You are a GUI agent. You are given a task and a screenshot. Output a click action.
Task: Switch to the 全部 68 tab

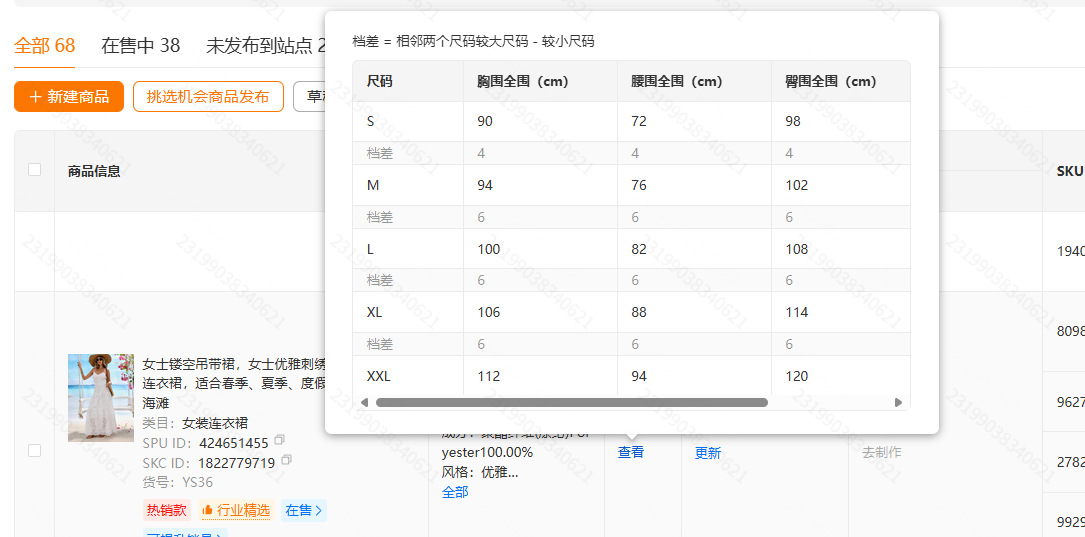tap(44, 46)
